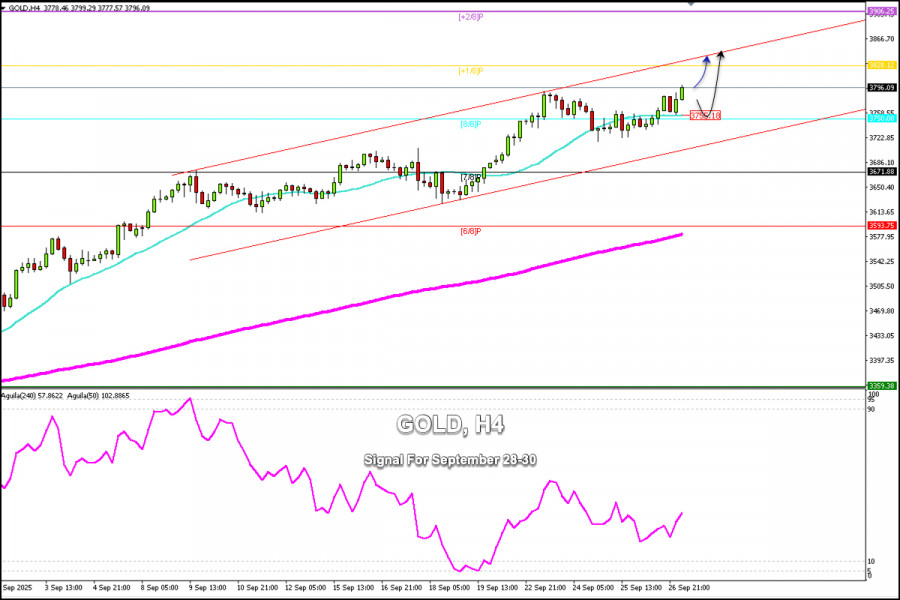Image resolution: width=900 pixels, height=600 pixels.
Task: Select the yellow 3828.12 price tag
Action: point(880,66)
